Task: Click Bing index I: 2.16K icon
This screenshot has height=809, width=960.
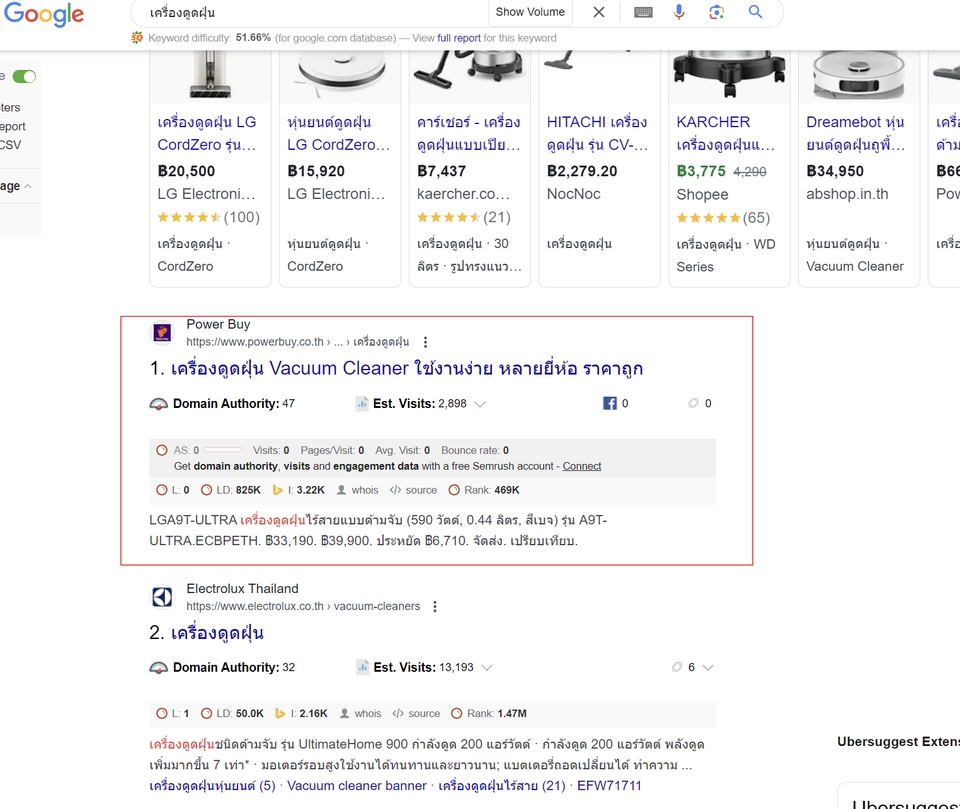Action: pos(280,713)
